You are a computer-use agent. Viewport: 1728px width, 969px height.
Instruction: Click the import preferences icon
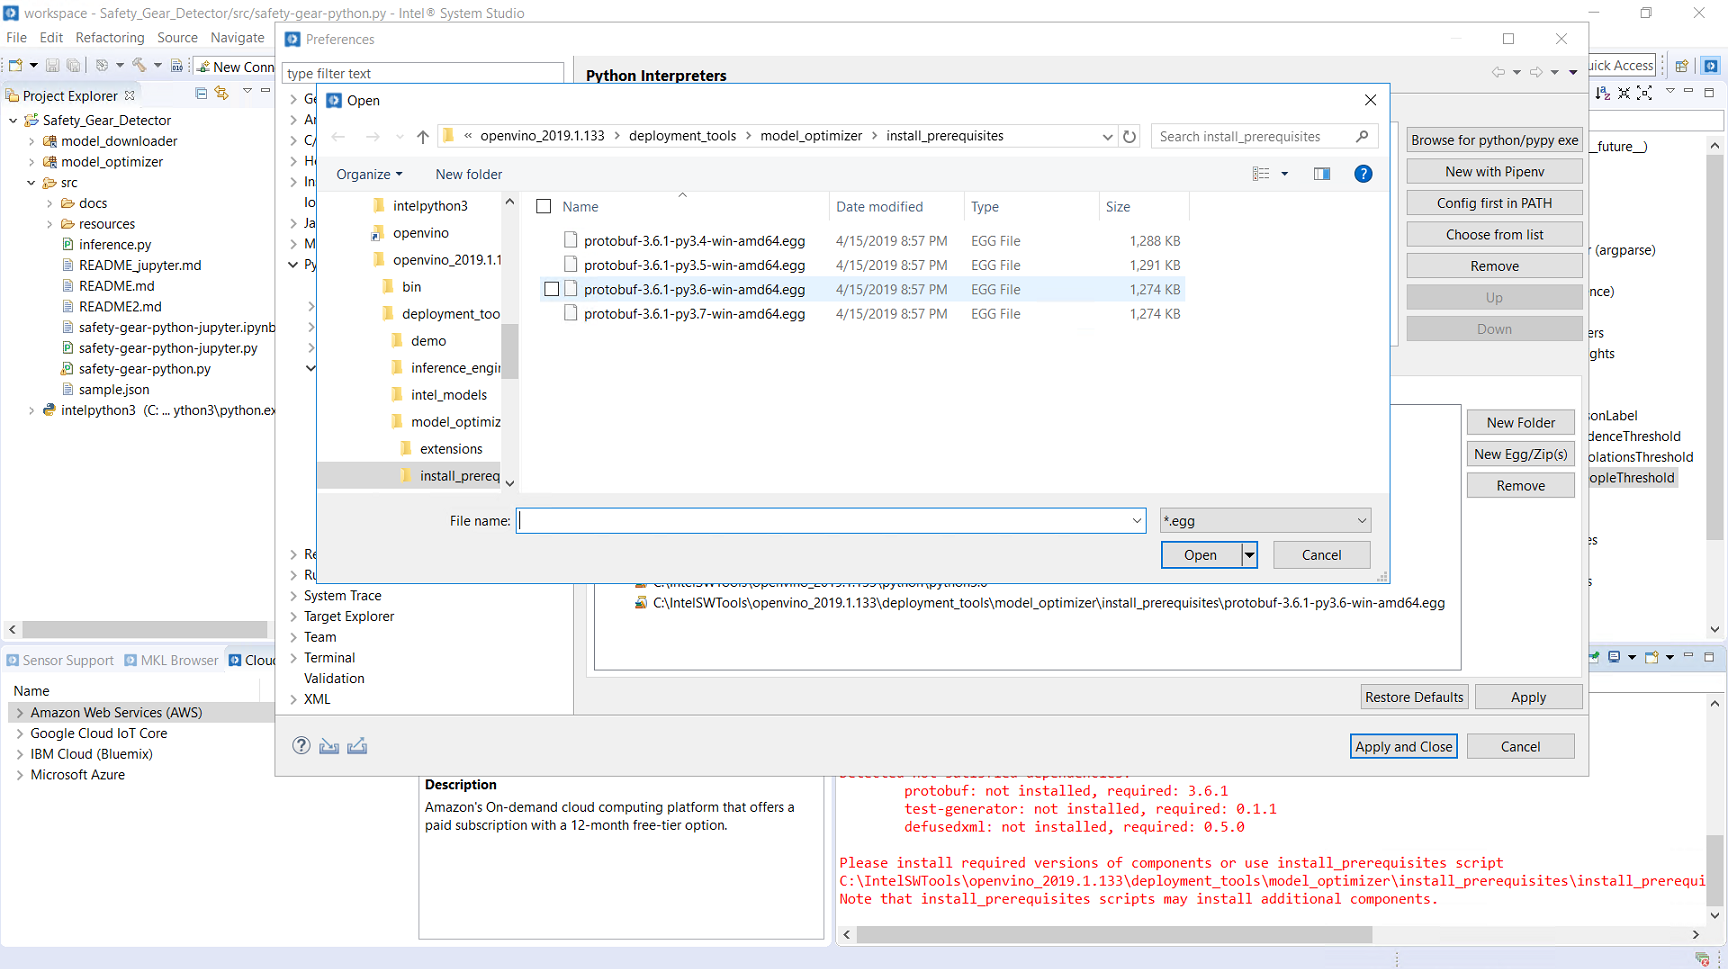click(x=329, y=746)
